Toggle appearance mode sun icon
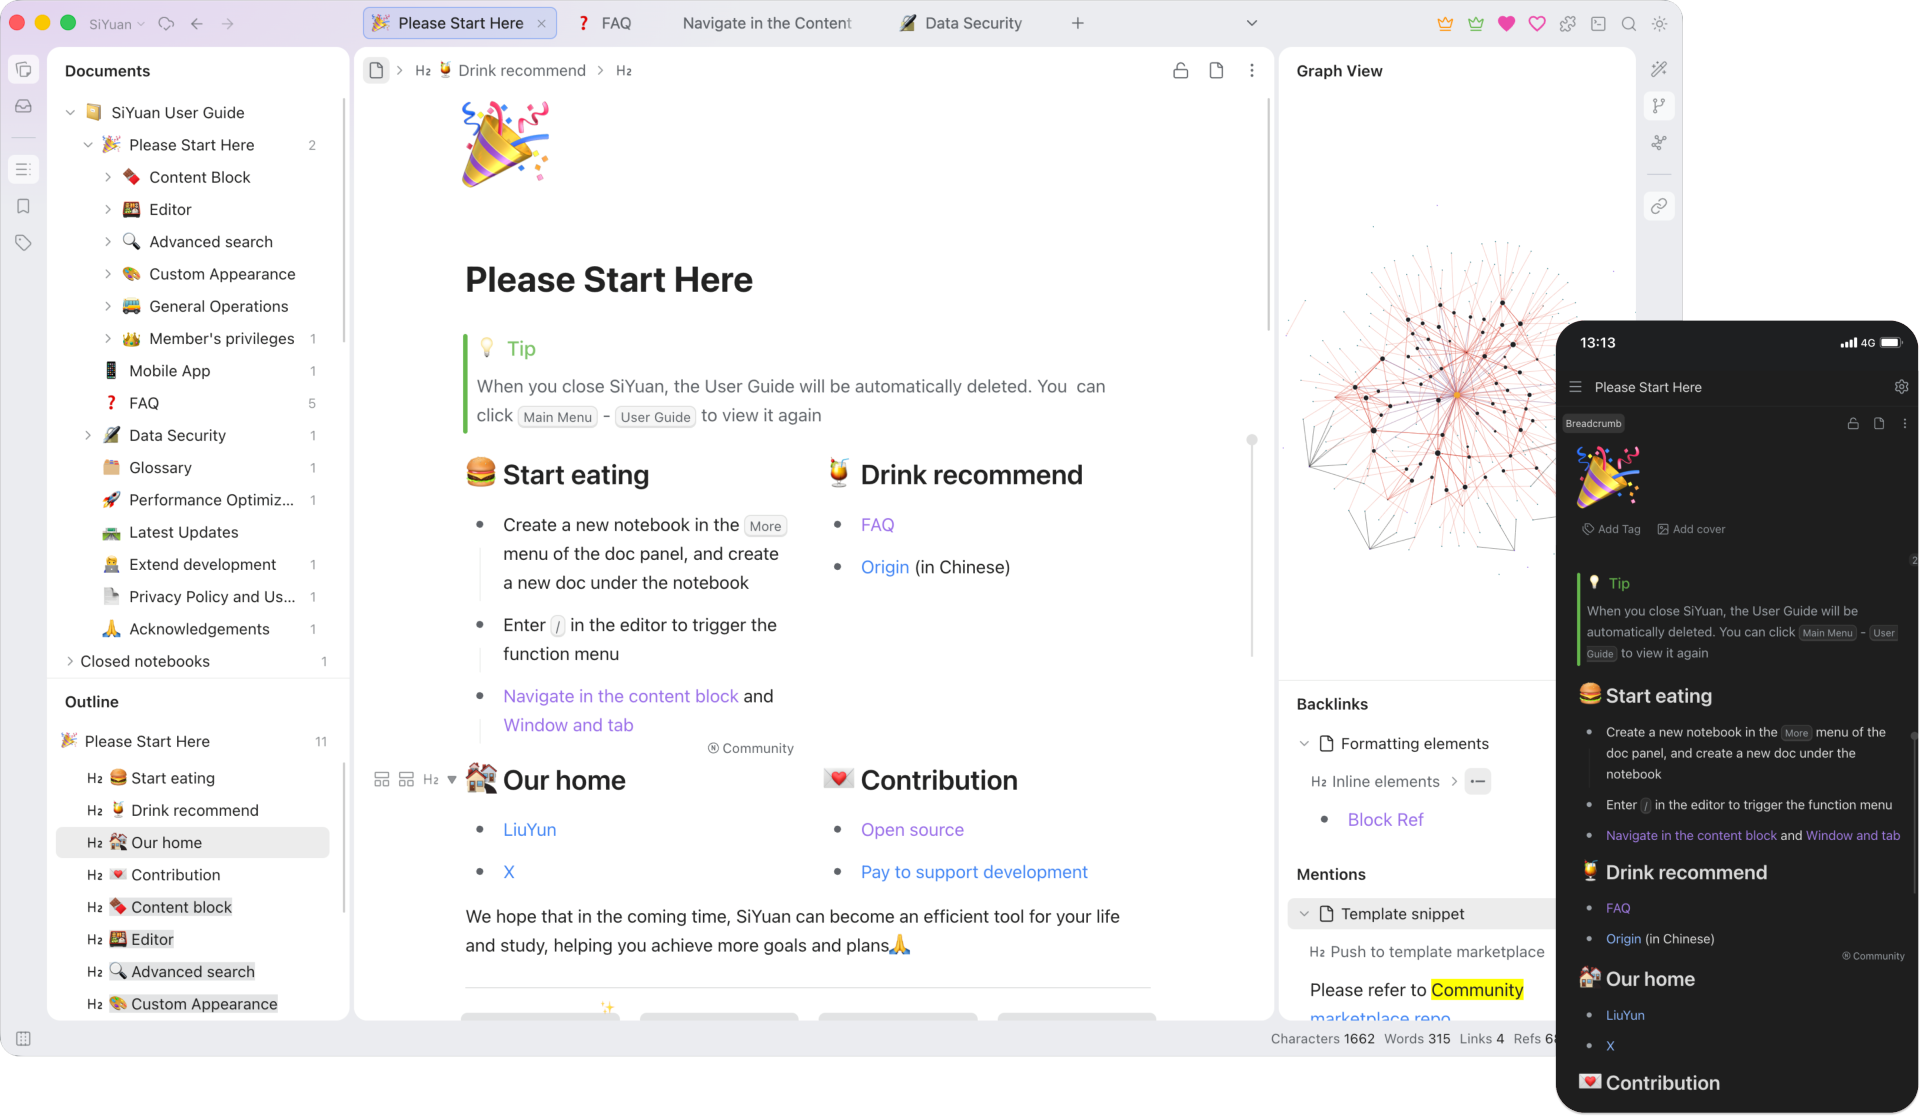 [x=1659, y=24]
